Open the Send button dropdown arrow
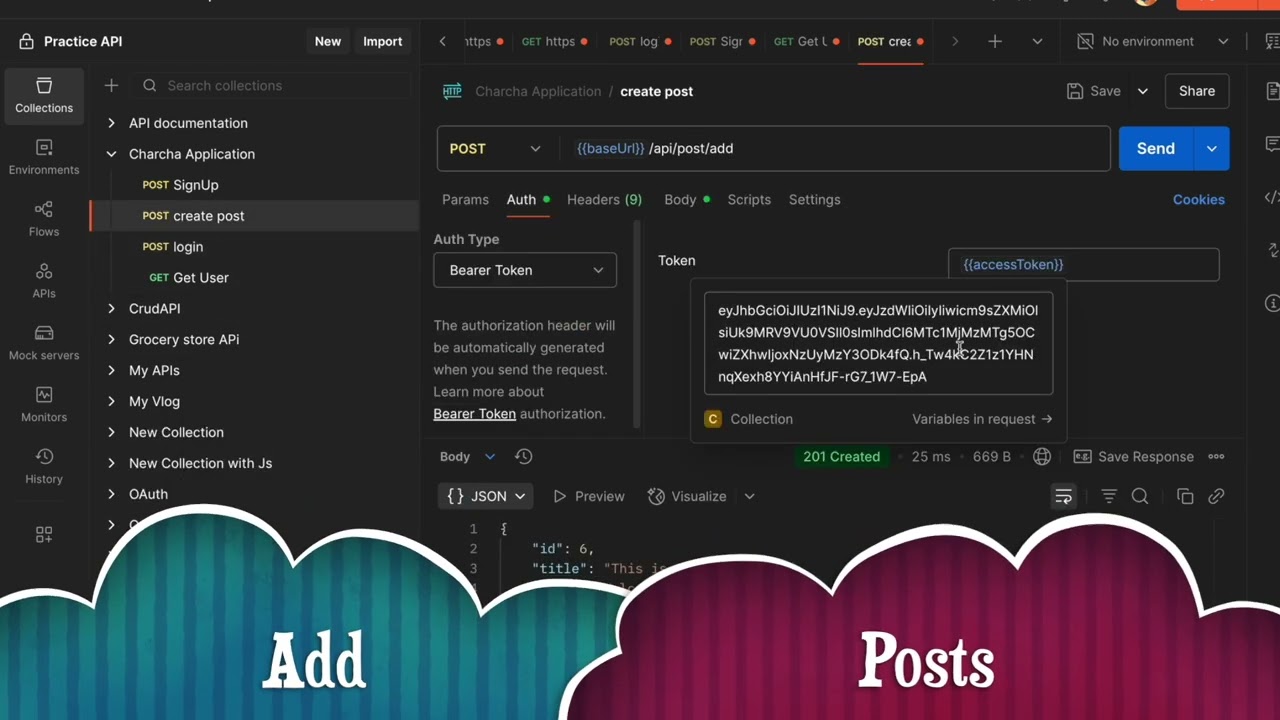Screen dimensions: 1280x720 point(1211,148)
